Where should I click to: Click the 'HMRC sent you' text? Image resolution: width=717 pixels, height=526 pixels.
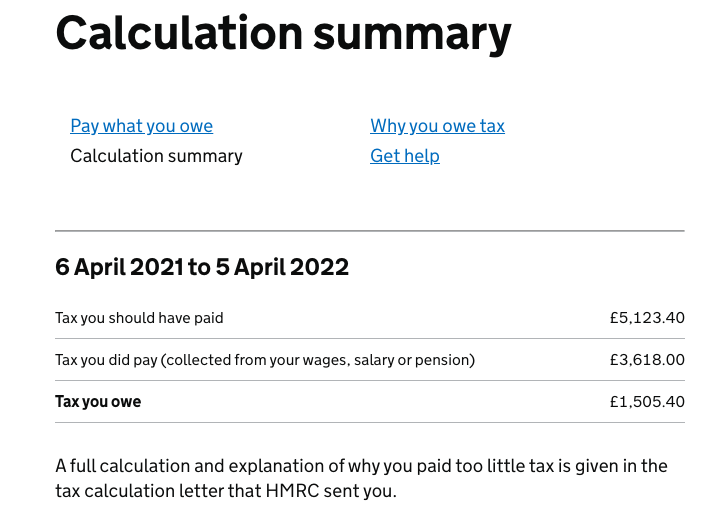(331, 491)
